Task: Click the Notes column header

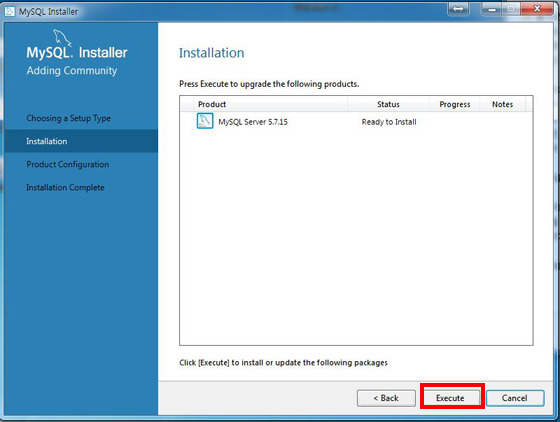Action: coord(502,104)
